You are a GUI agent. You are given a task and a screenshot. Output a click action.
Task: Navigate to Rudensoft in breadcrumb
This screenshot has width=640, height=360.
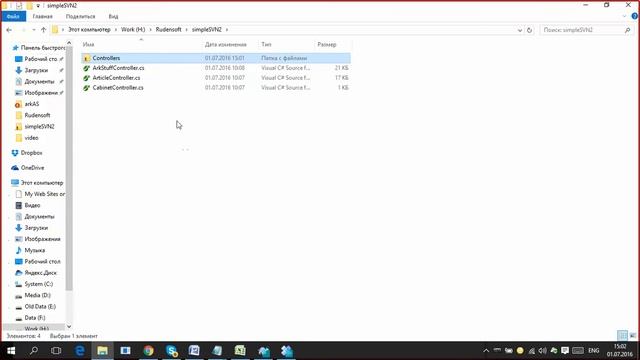pyautogui.click(x=169, y=30)
